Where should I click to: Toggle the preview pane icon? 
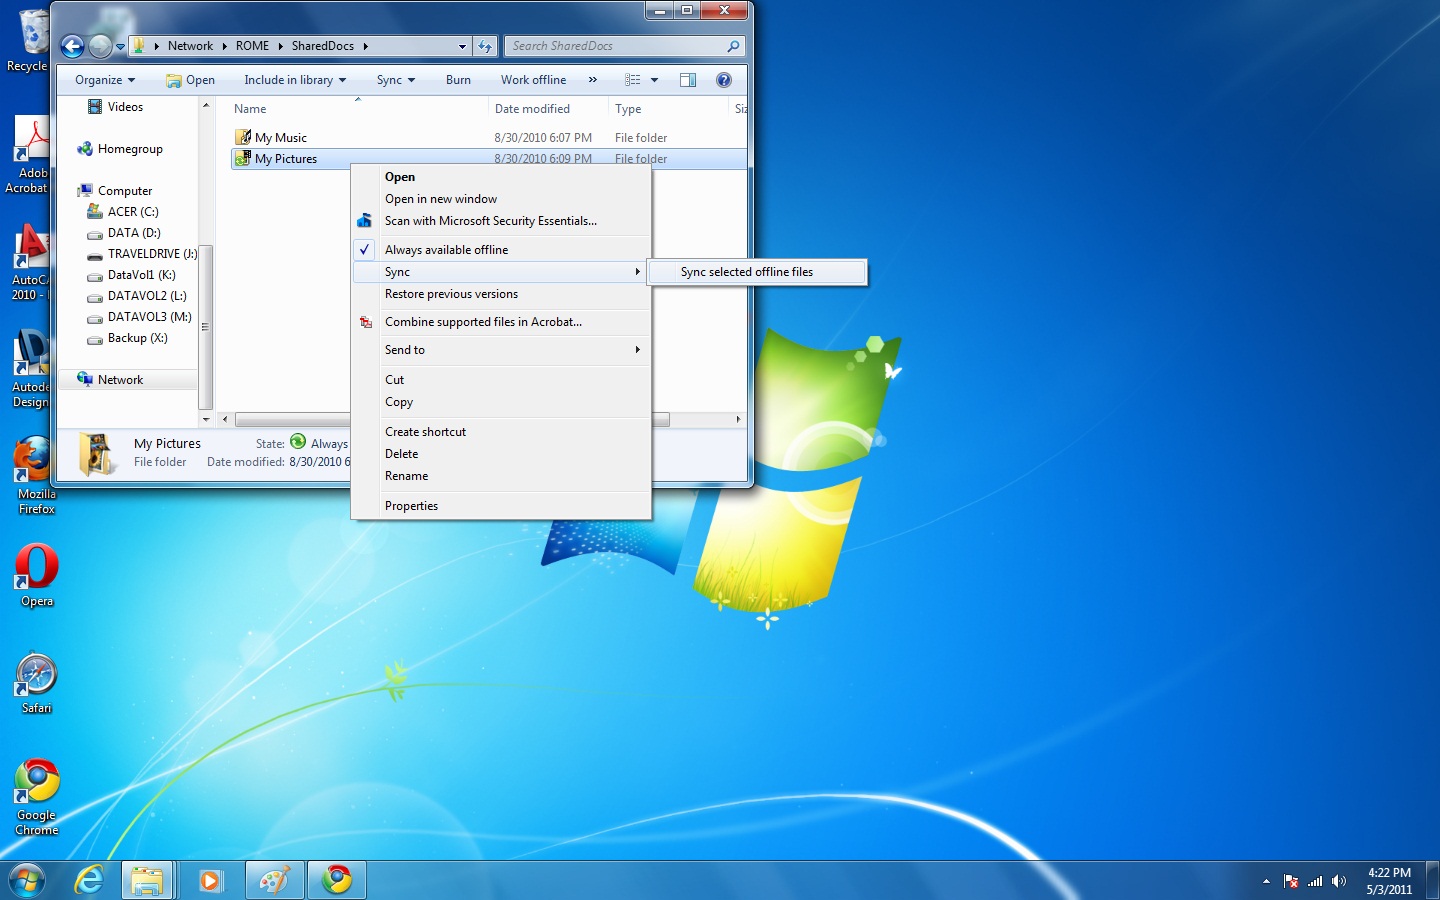point(688,80)
